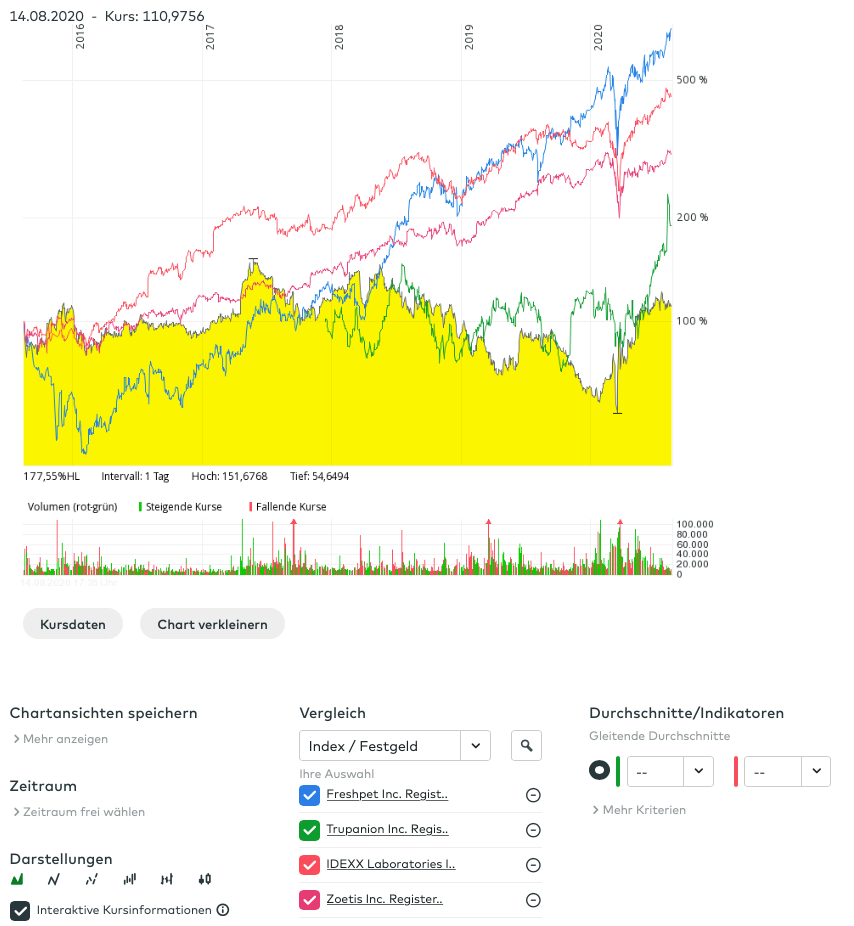Remove Zoetis Inc. from the comparison

(x=533, y=900)
